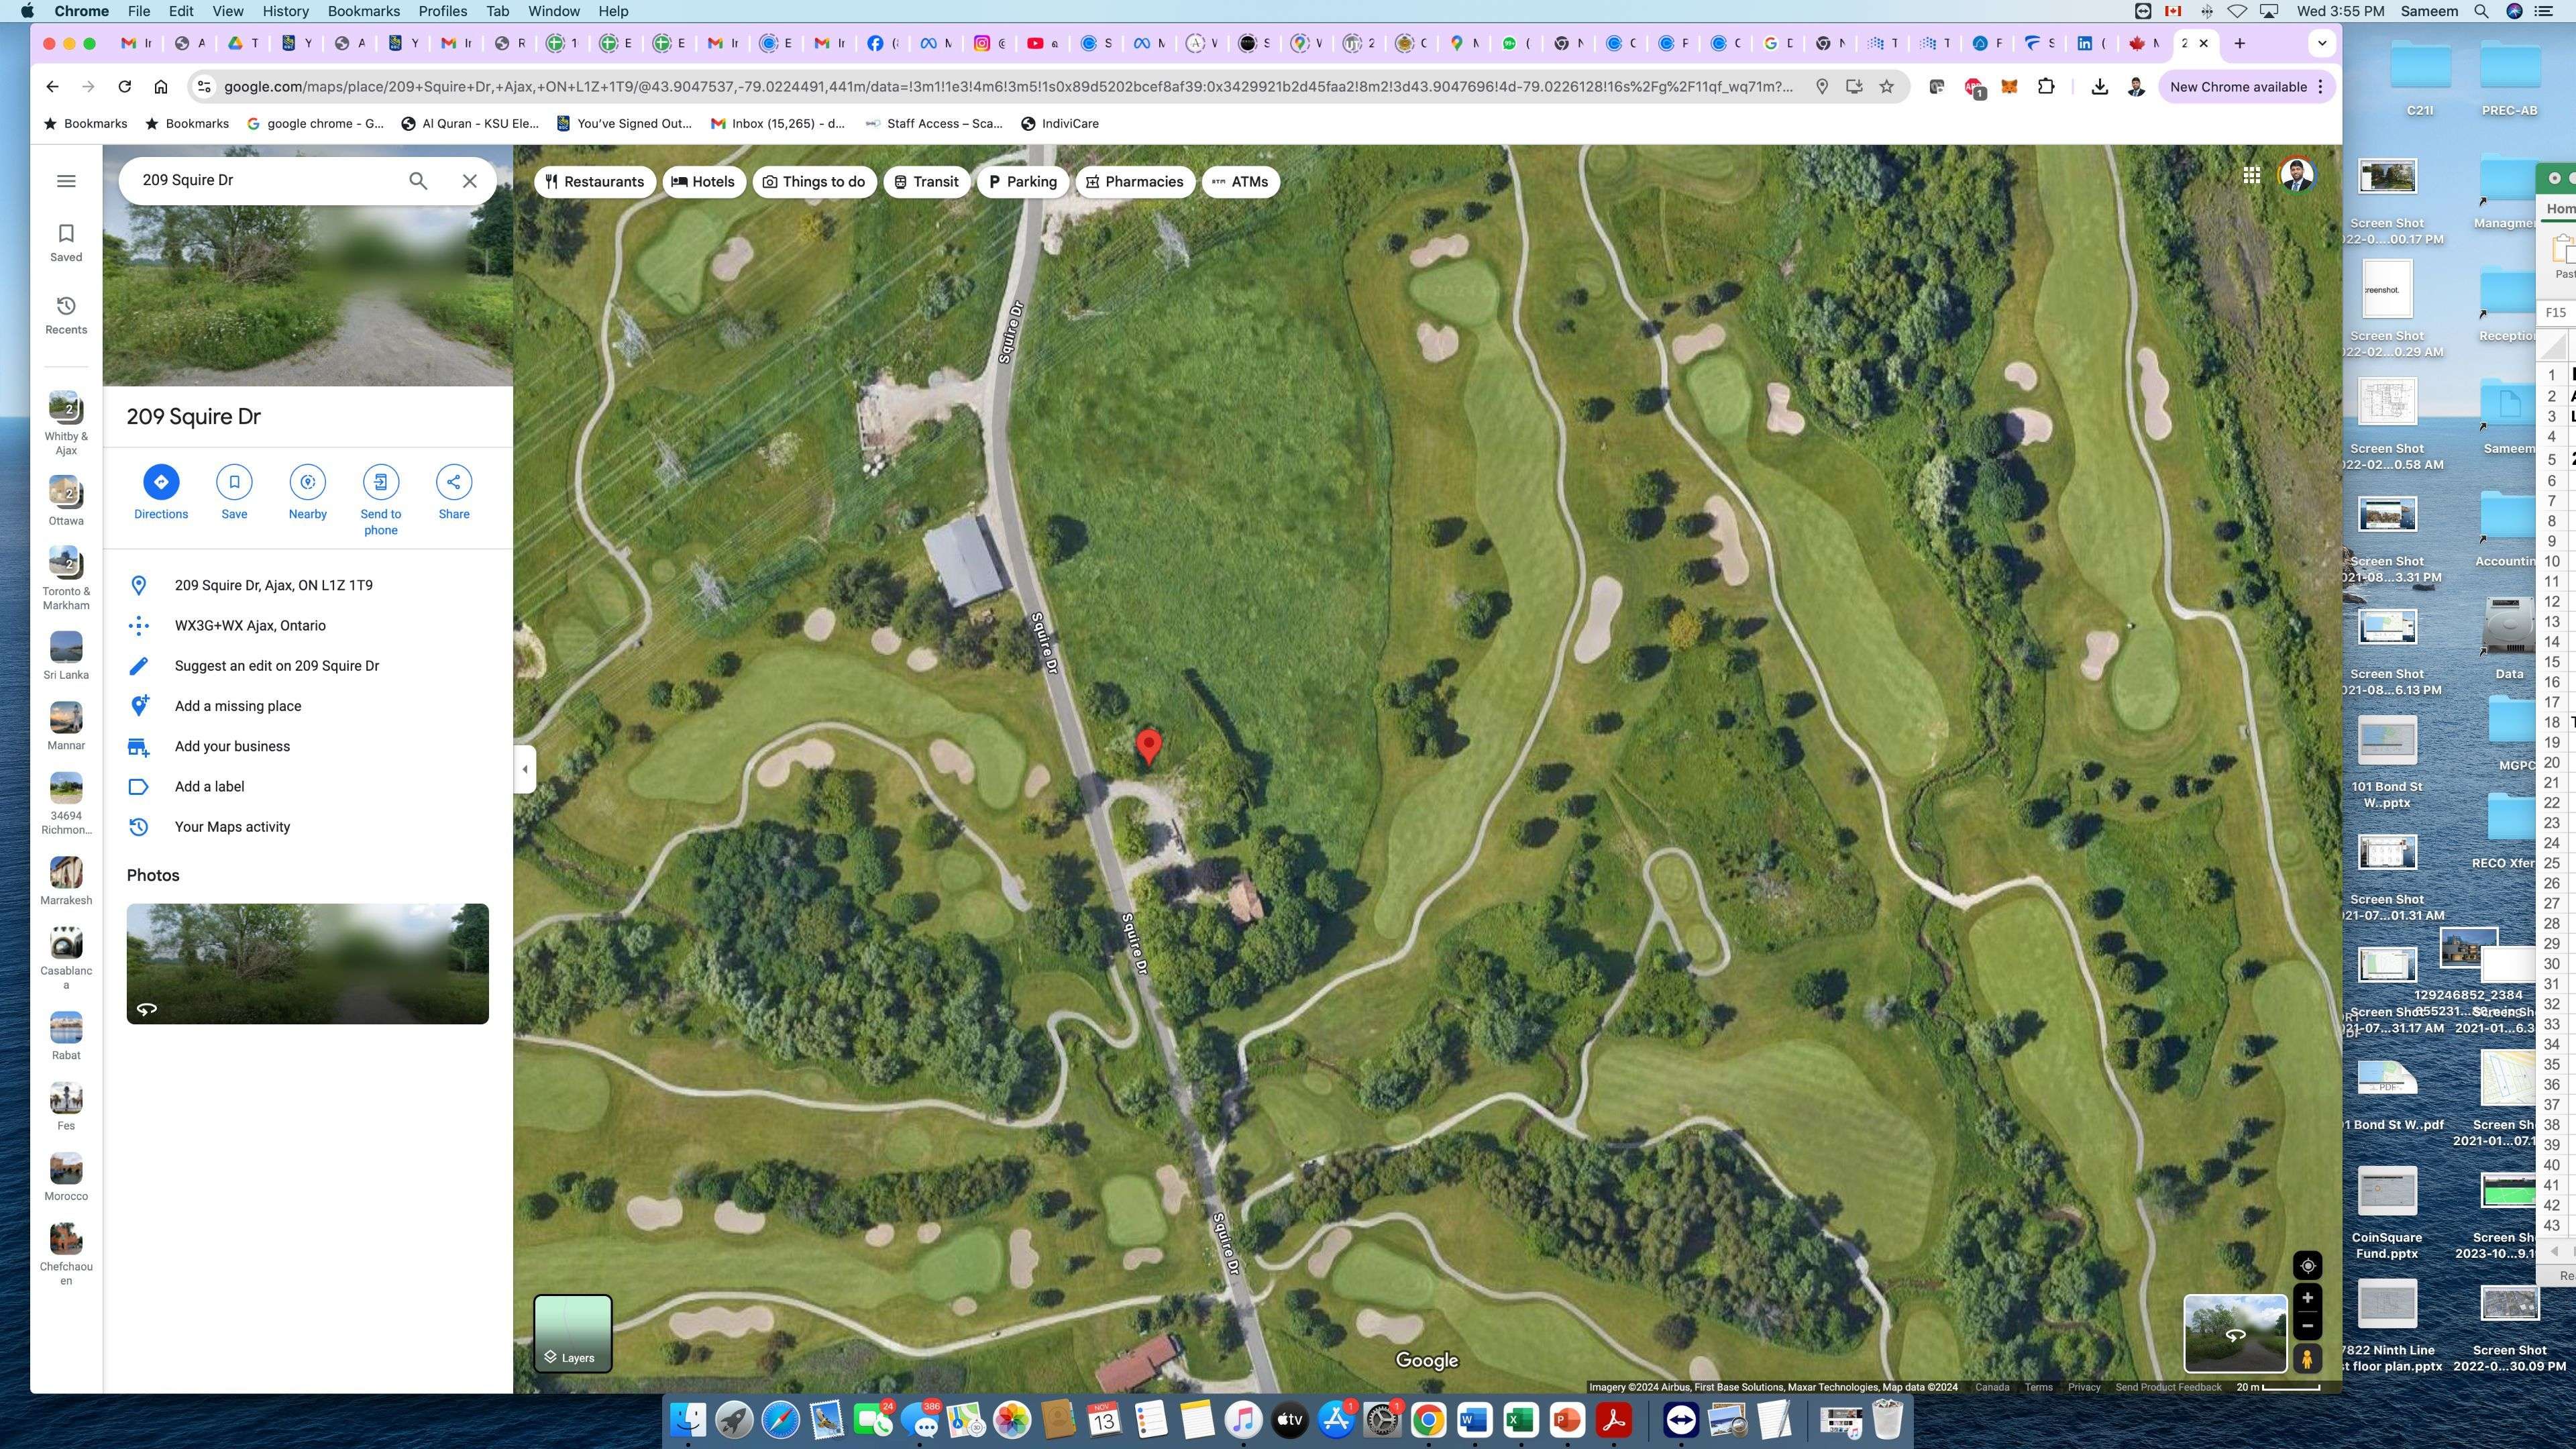Clear search with the X icon

point(469,181)
